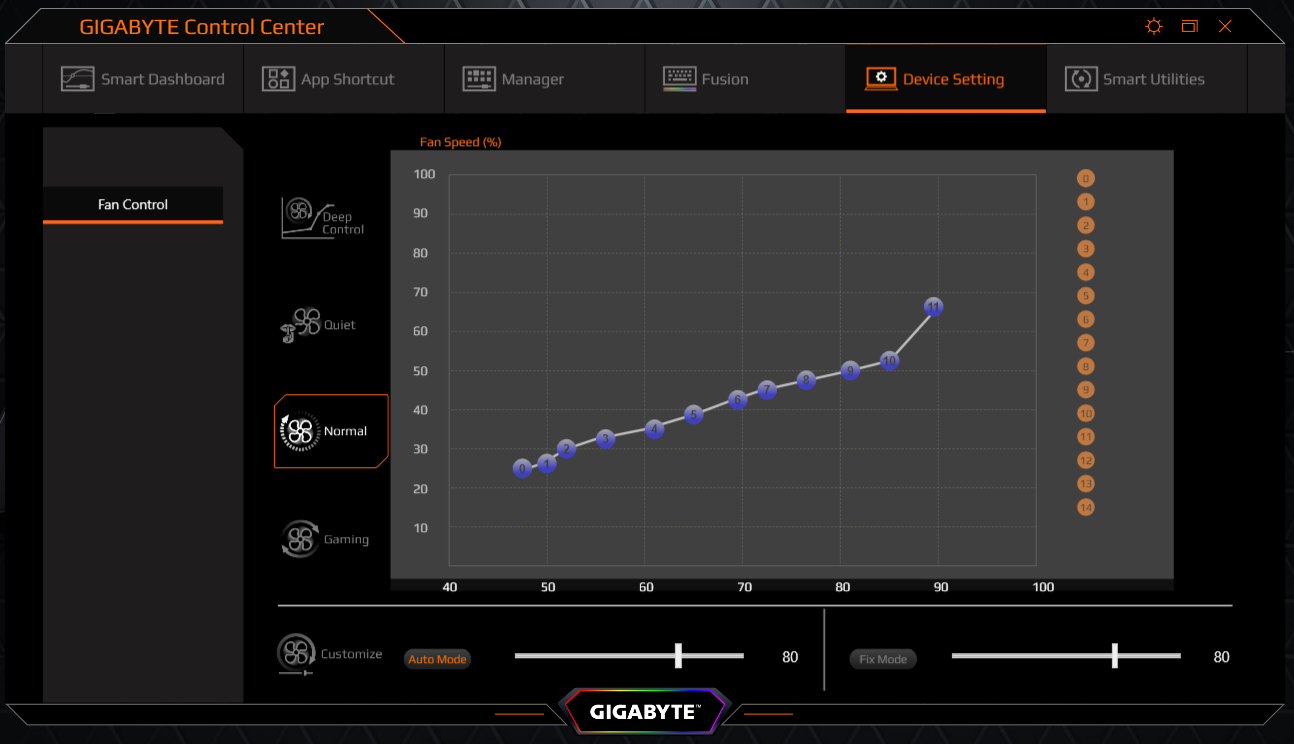Activate the Normal fan mode

[330, 431]
